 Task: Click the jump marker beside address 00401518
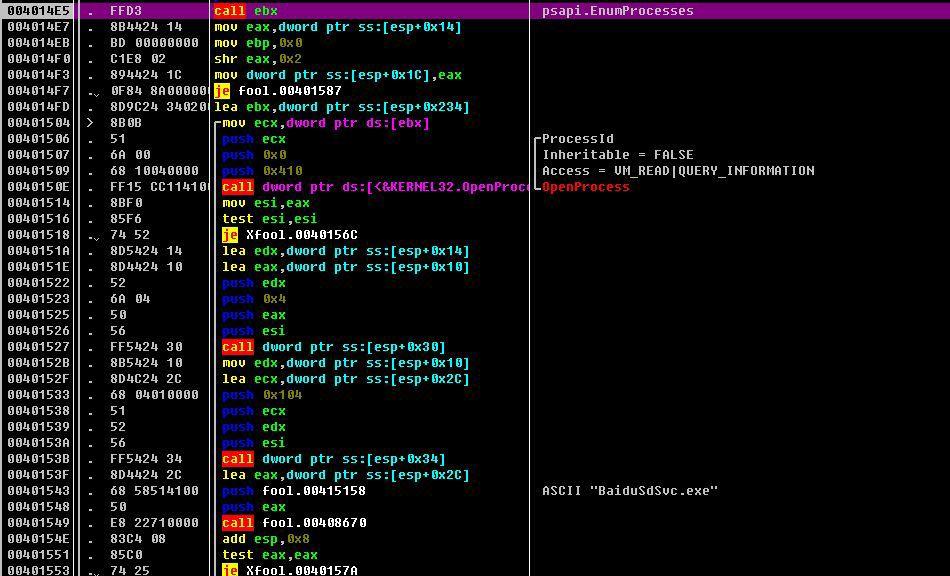pyautogui.click(x=93, y=237)
